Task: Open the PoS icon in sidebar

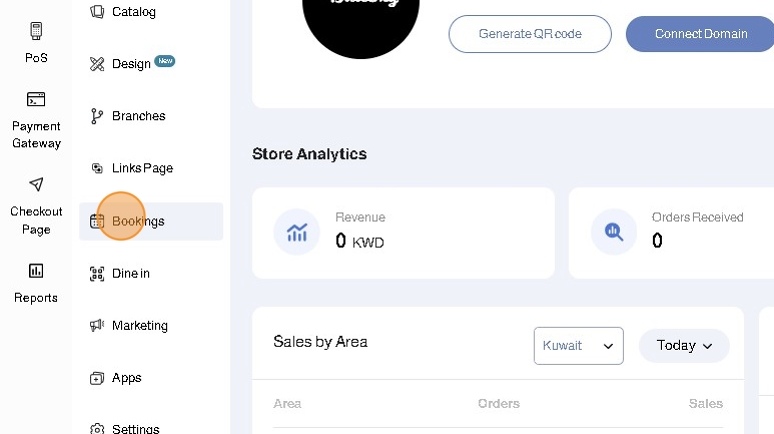Action: (x=36, y=32)
